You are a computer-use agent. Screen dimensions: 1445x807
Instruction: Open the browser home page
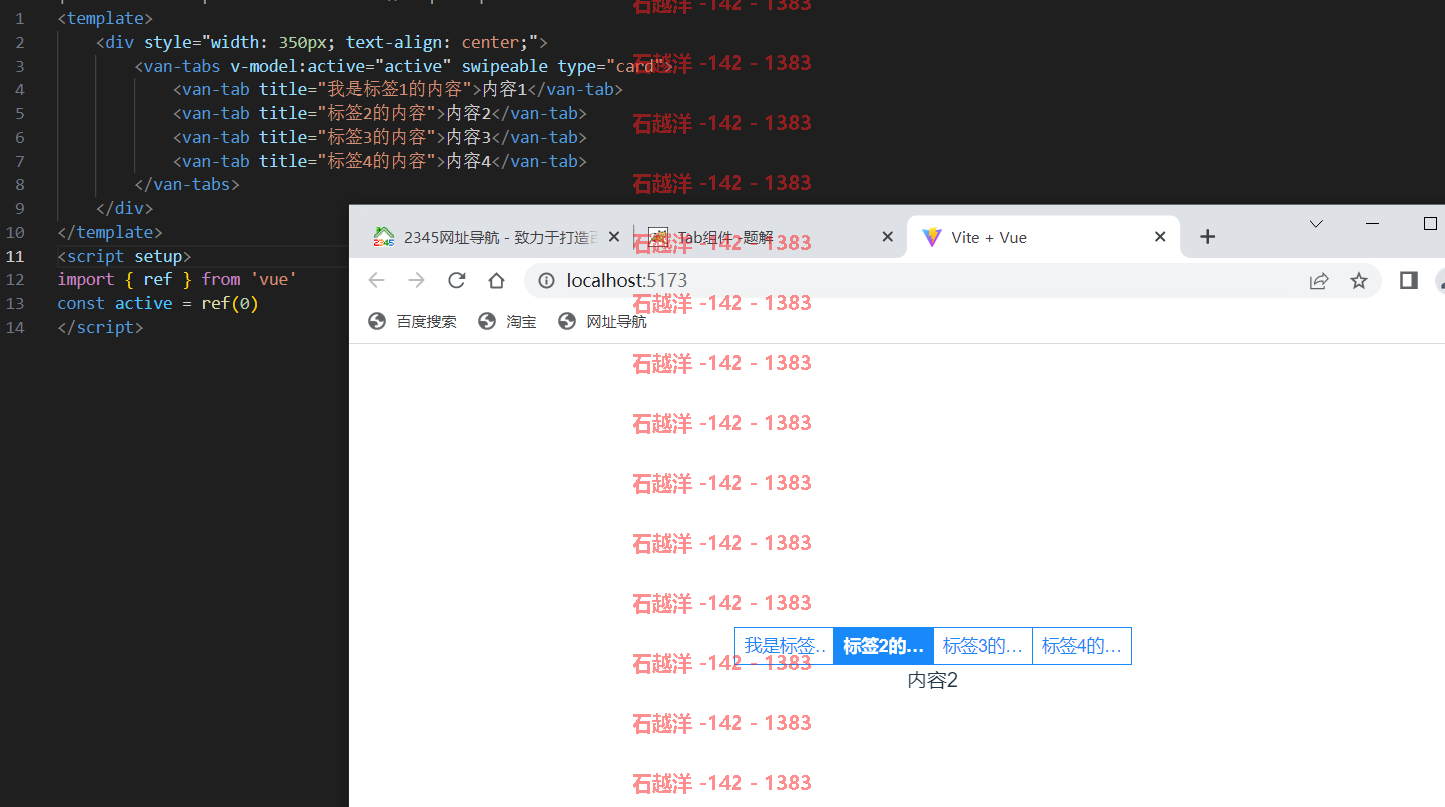click(x=496, y=280)
